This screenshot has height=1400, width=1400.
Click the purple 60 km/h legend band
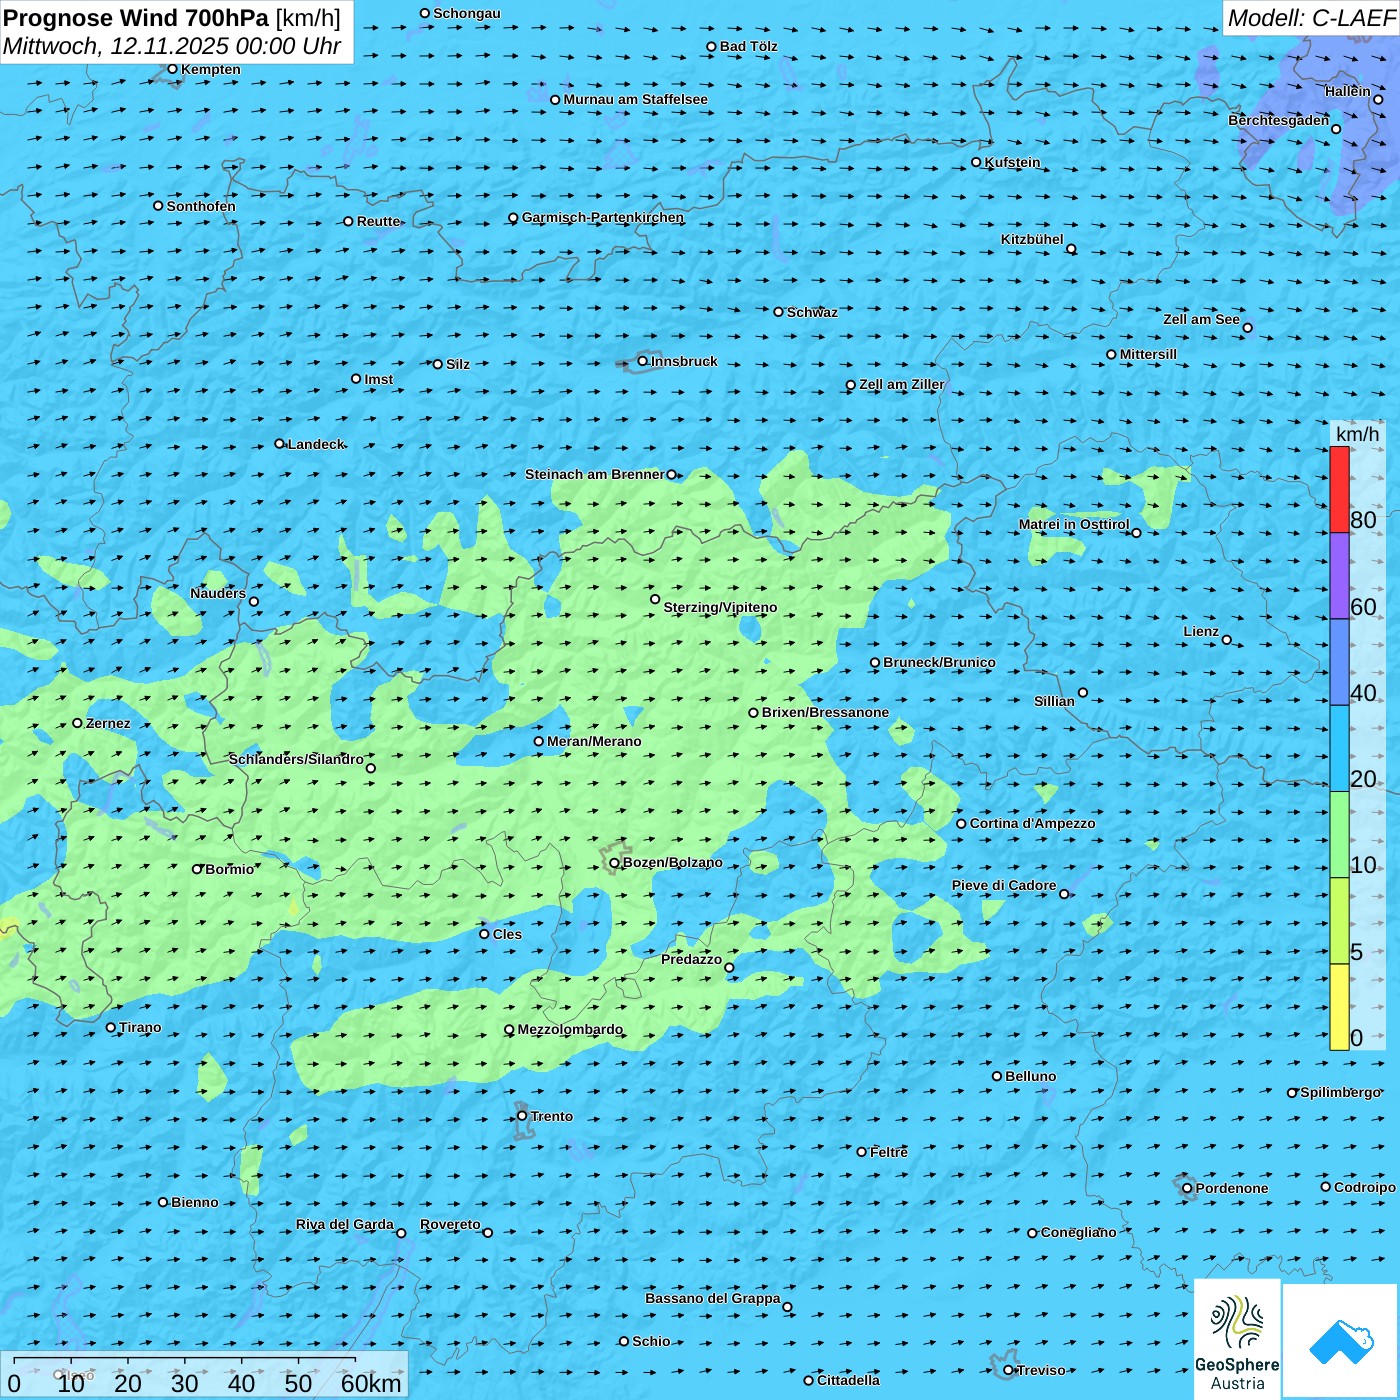pos(1339,576)
